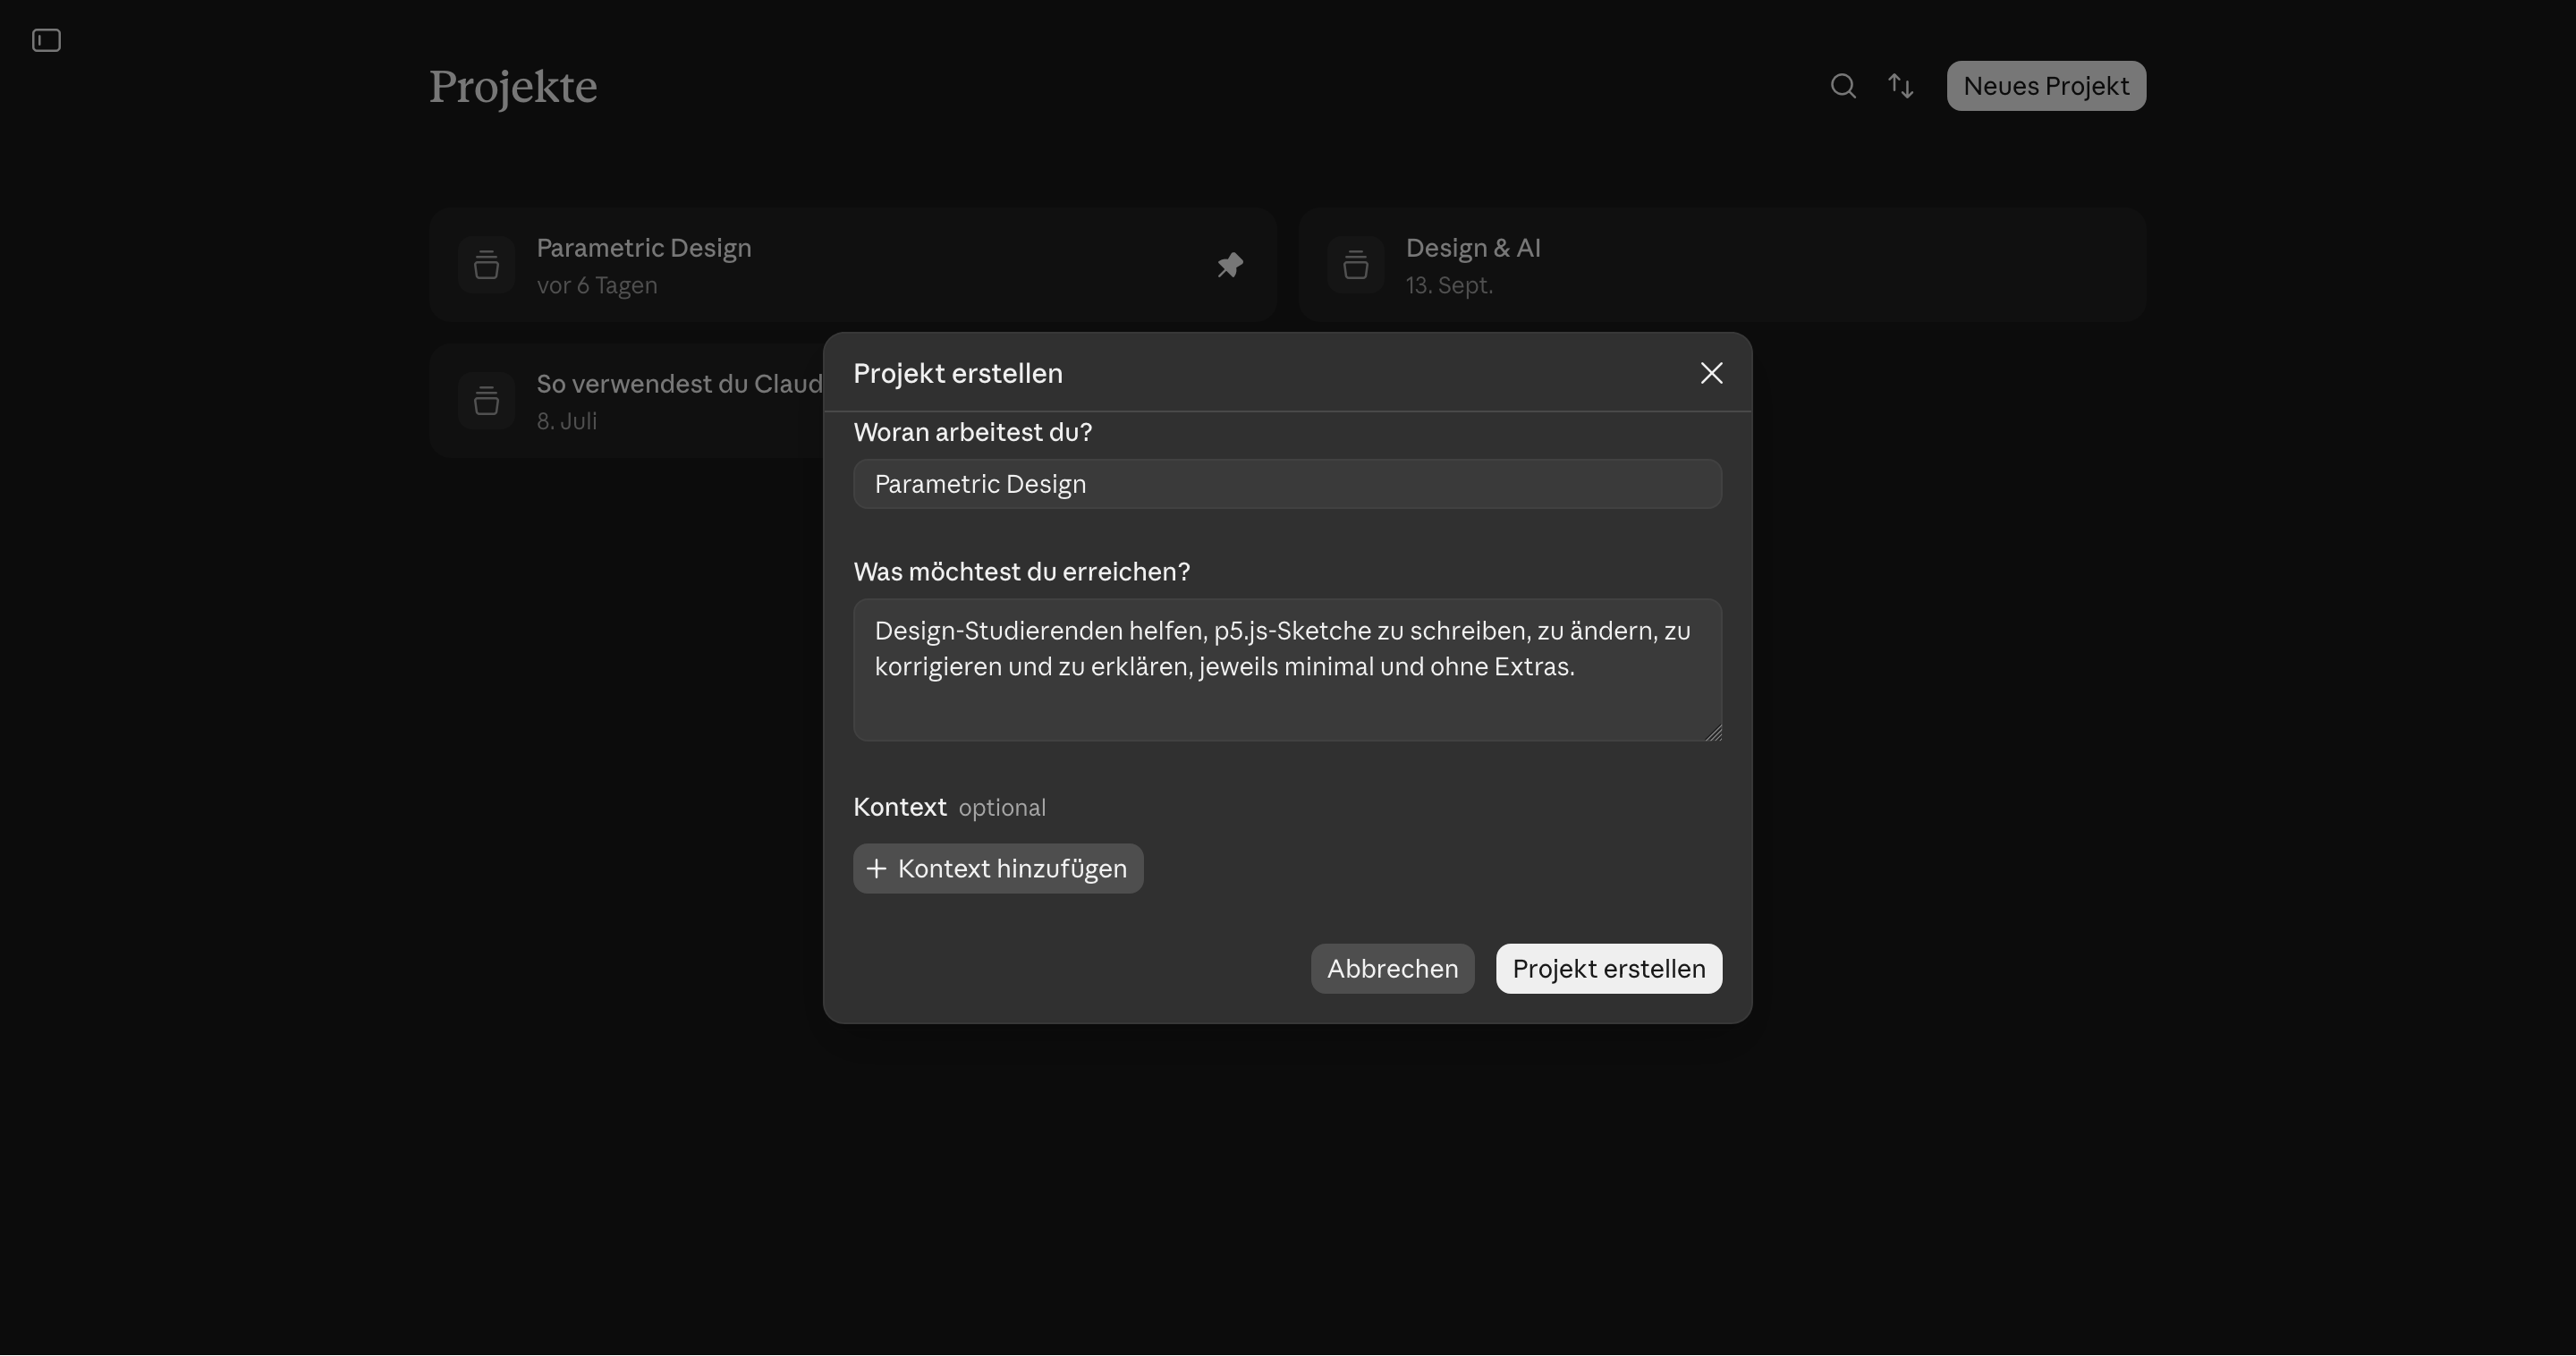Click the Woran arbeitest du label

(972, 432)
